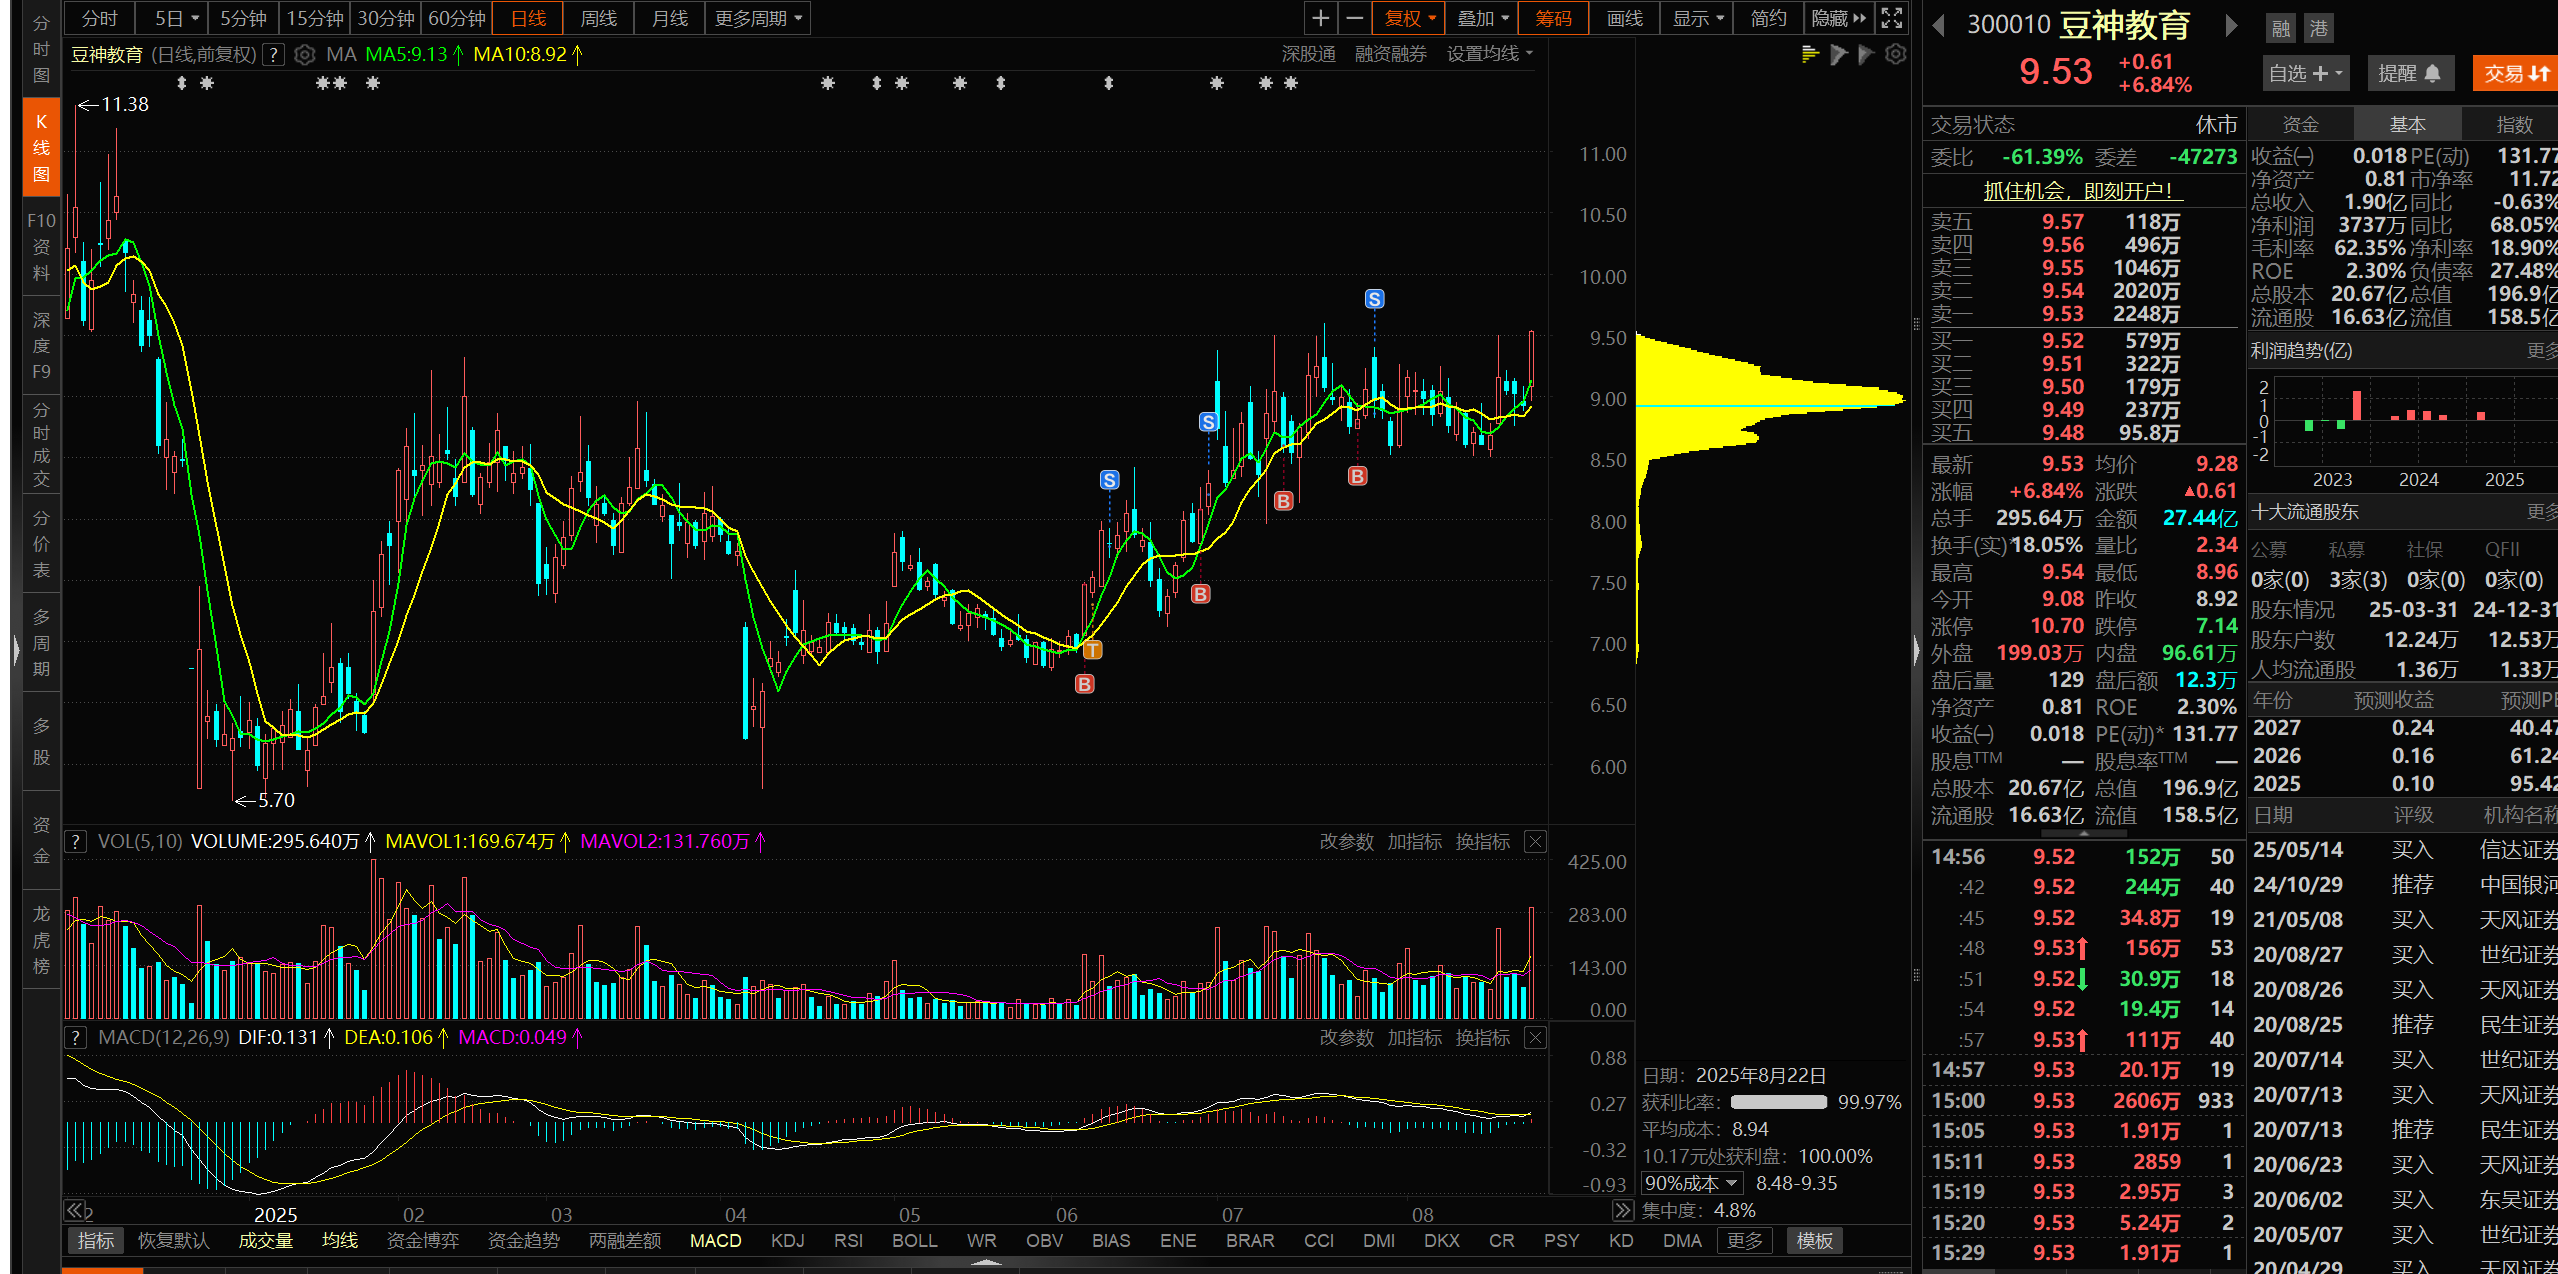Switch to 周线 weekly tab
Screen dimensions: 2558x1274
598,18
